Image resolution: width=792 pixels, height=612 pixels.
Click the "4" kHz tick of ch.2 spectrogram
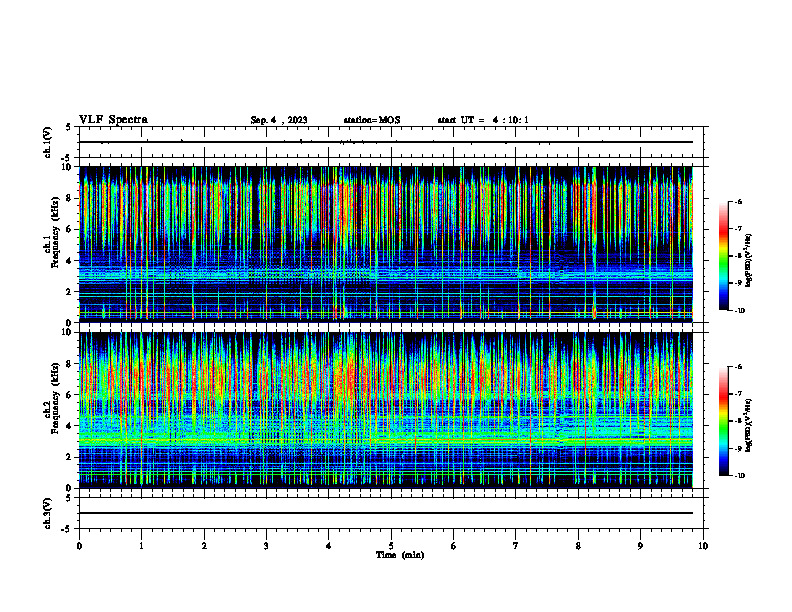pos(70,426)
